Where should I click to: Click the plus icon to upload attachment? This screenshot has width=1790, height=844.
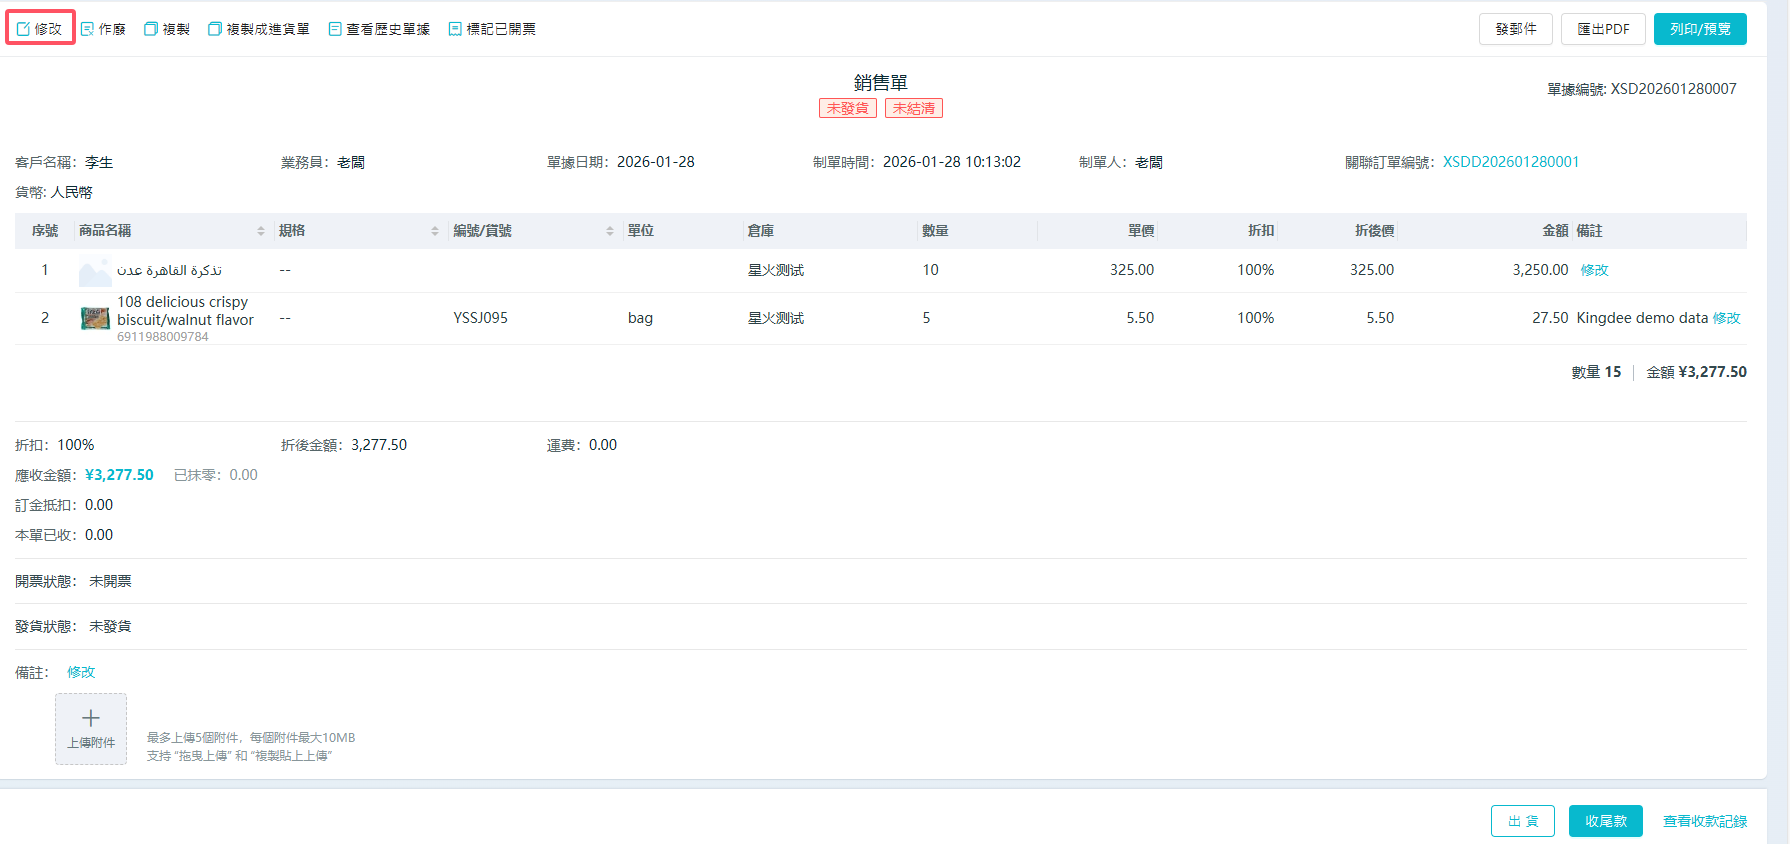click(x=91, y=719)
